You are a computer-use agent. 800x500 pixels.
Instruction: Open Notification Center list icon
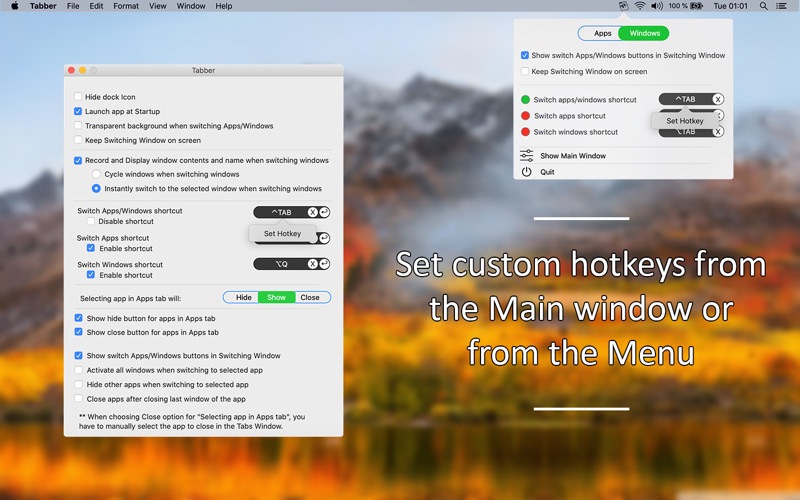point(781,6)
